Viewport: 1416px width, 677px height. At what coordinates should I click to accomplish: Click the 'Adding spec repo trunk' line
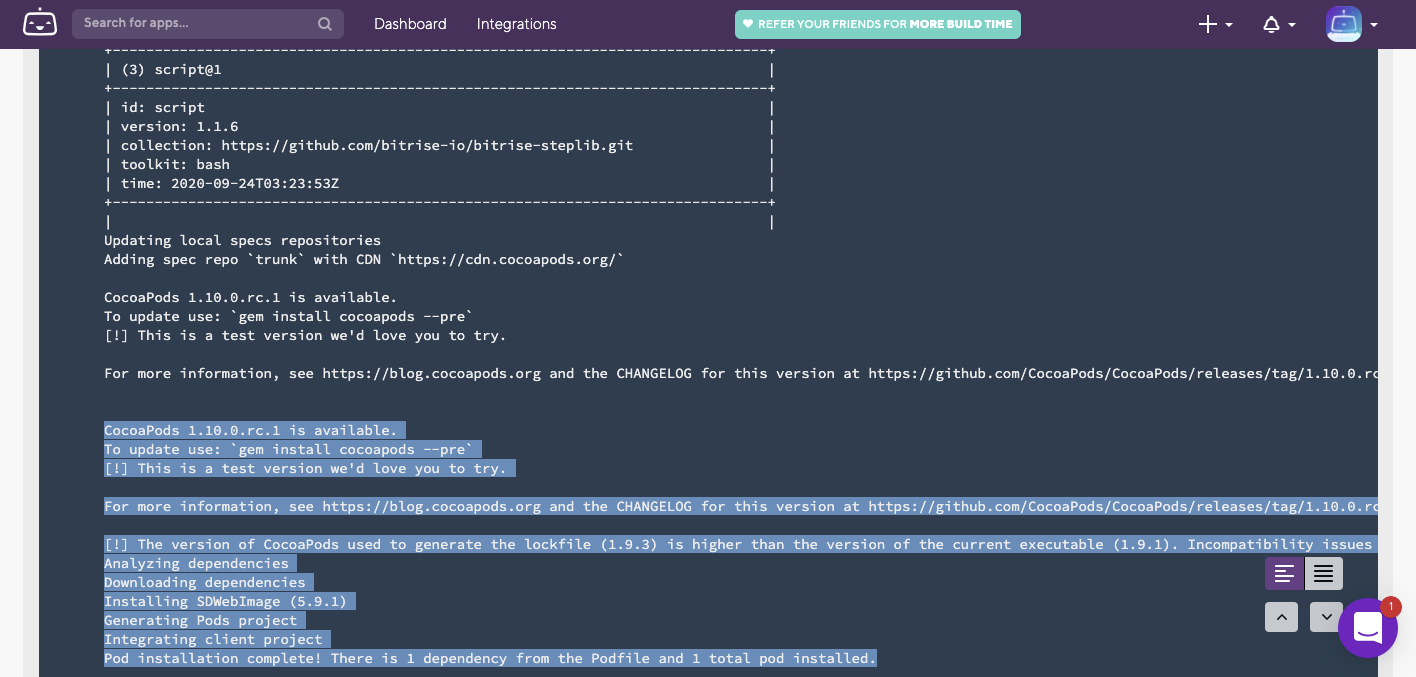(364, 260)
